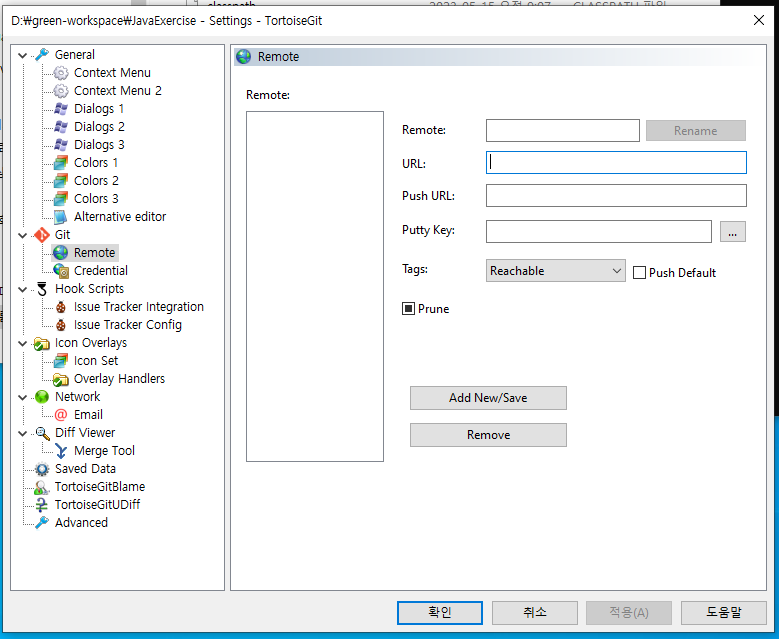
Task: Open the Alternative editor settings page
Action: pyautogui.click(x=120, y=217)
